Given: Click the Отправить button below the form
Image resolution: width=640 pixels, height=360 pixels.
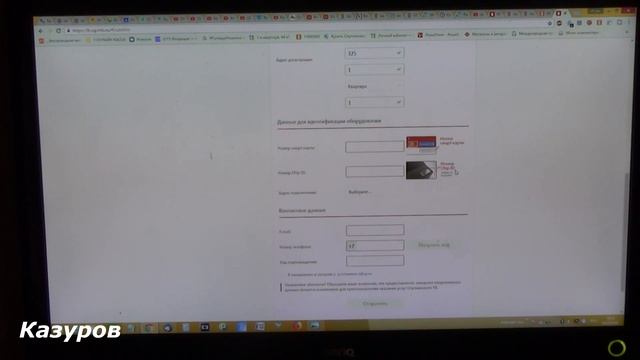Looking at the screenshot, I should click(x=375, y=304).
